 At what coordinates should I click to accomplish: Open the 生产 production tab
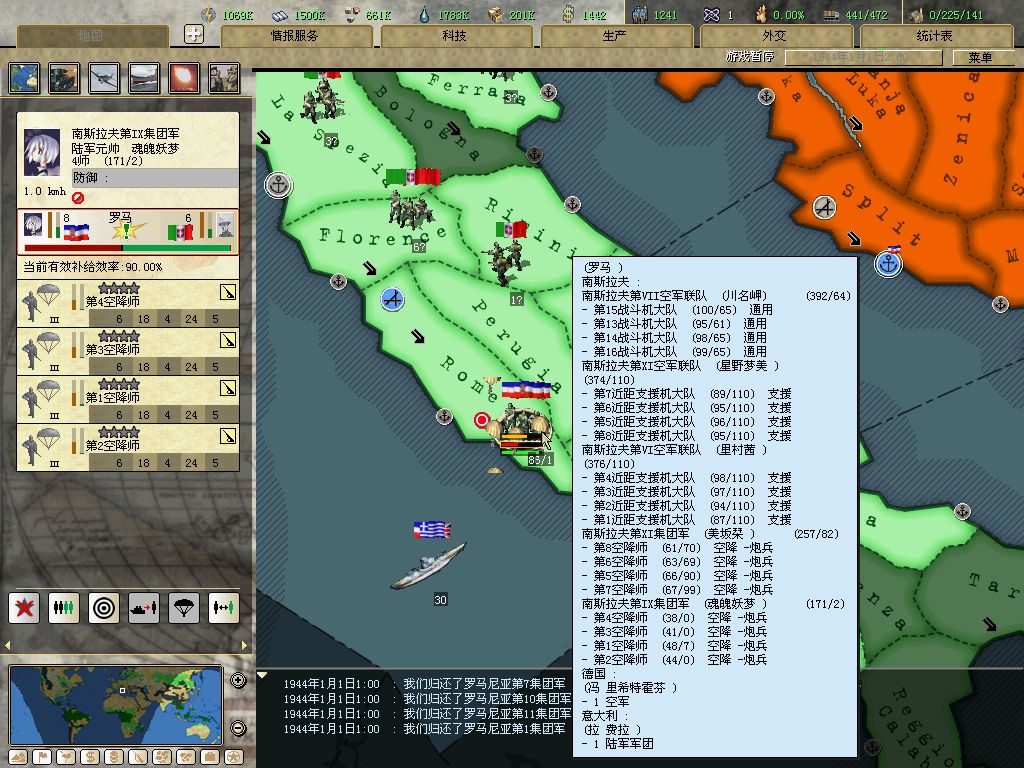[615, 36]
